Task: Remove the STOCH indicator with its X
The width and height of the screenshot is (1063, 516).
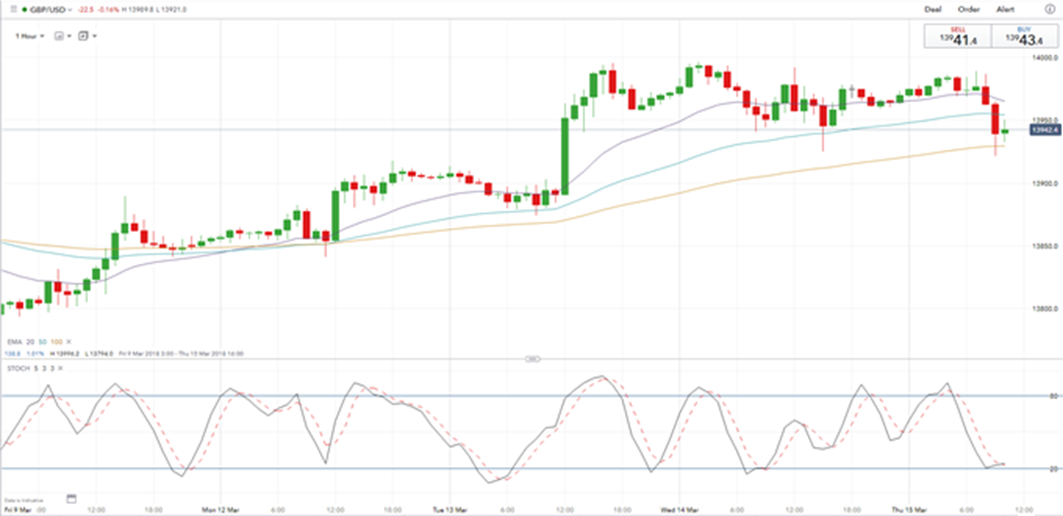Action: point(60,368)
